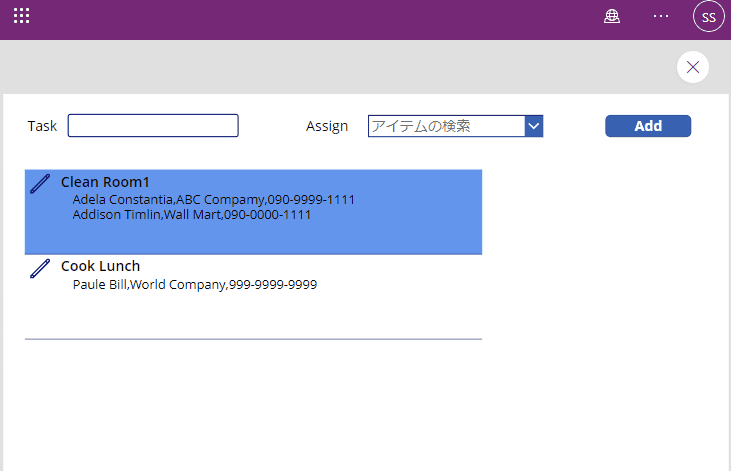Click the Addison Timlin assignee line
This screenshot has height=471, width=731.
click(x=191, y=214)
